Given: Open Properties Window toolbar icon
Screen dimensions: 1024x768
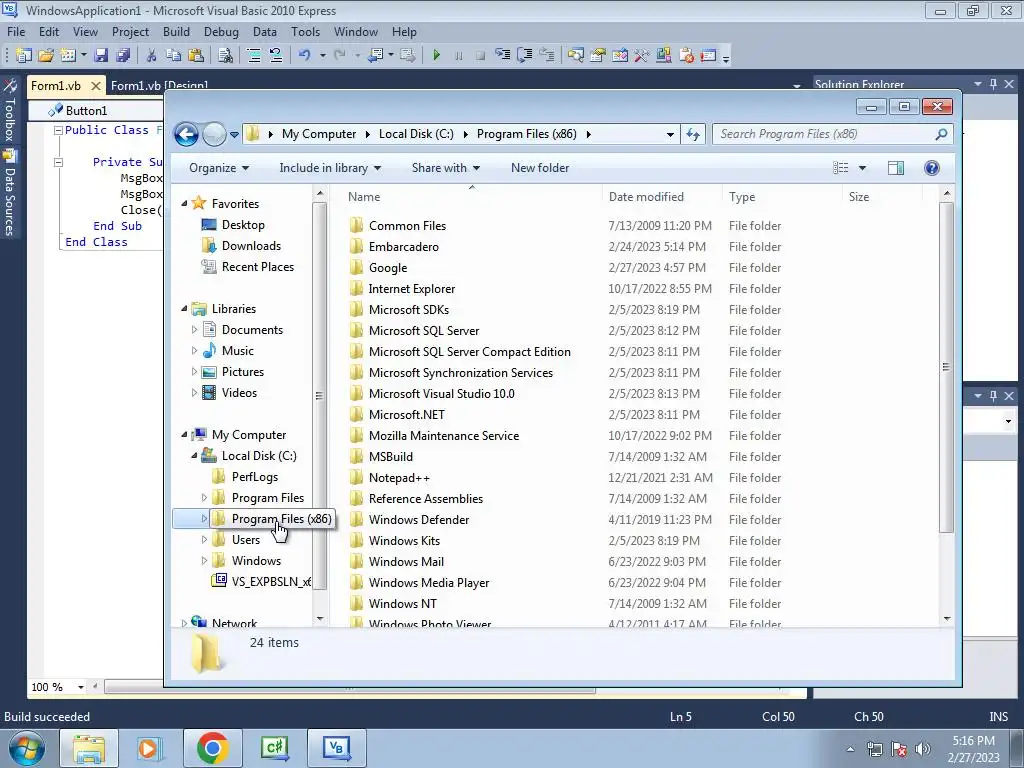Looking at the screenshot, I should point(598,56).
